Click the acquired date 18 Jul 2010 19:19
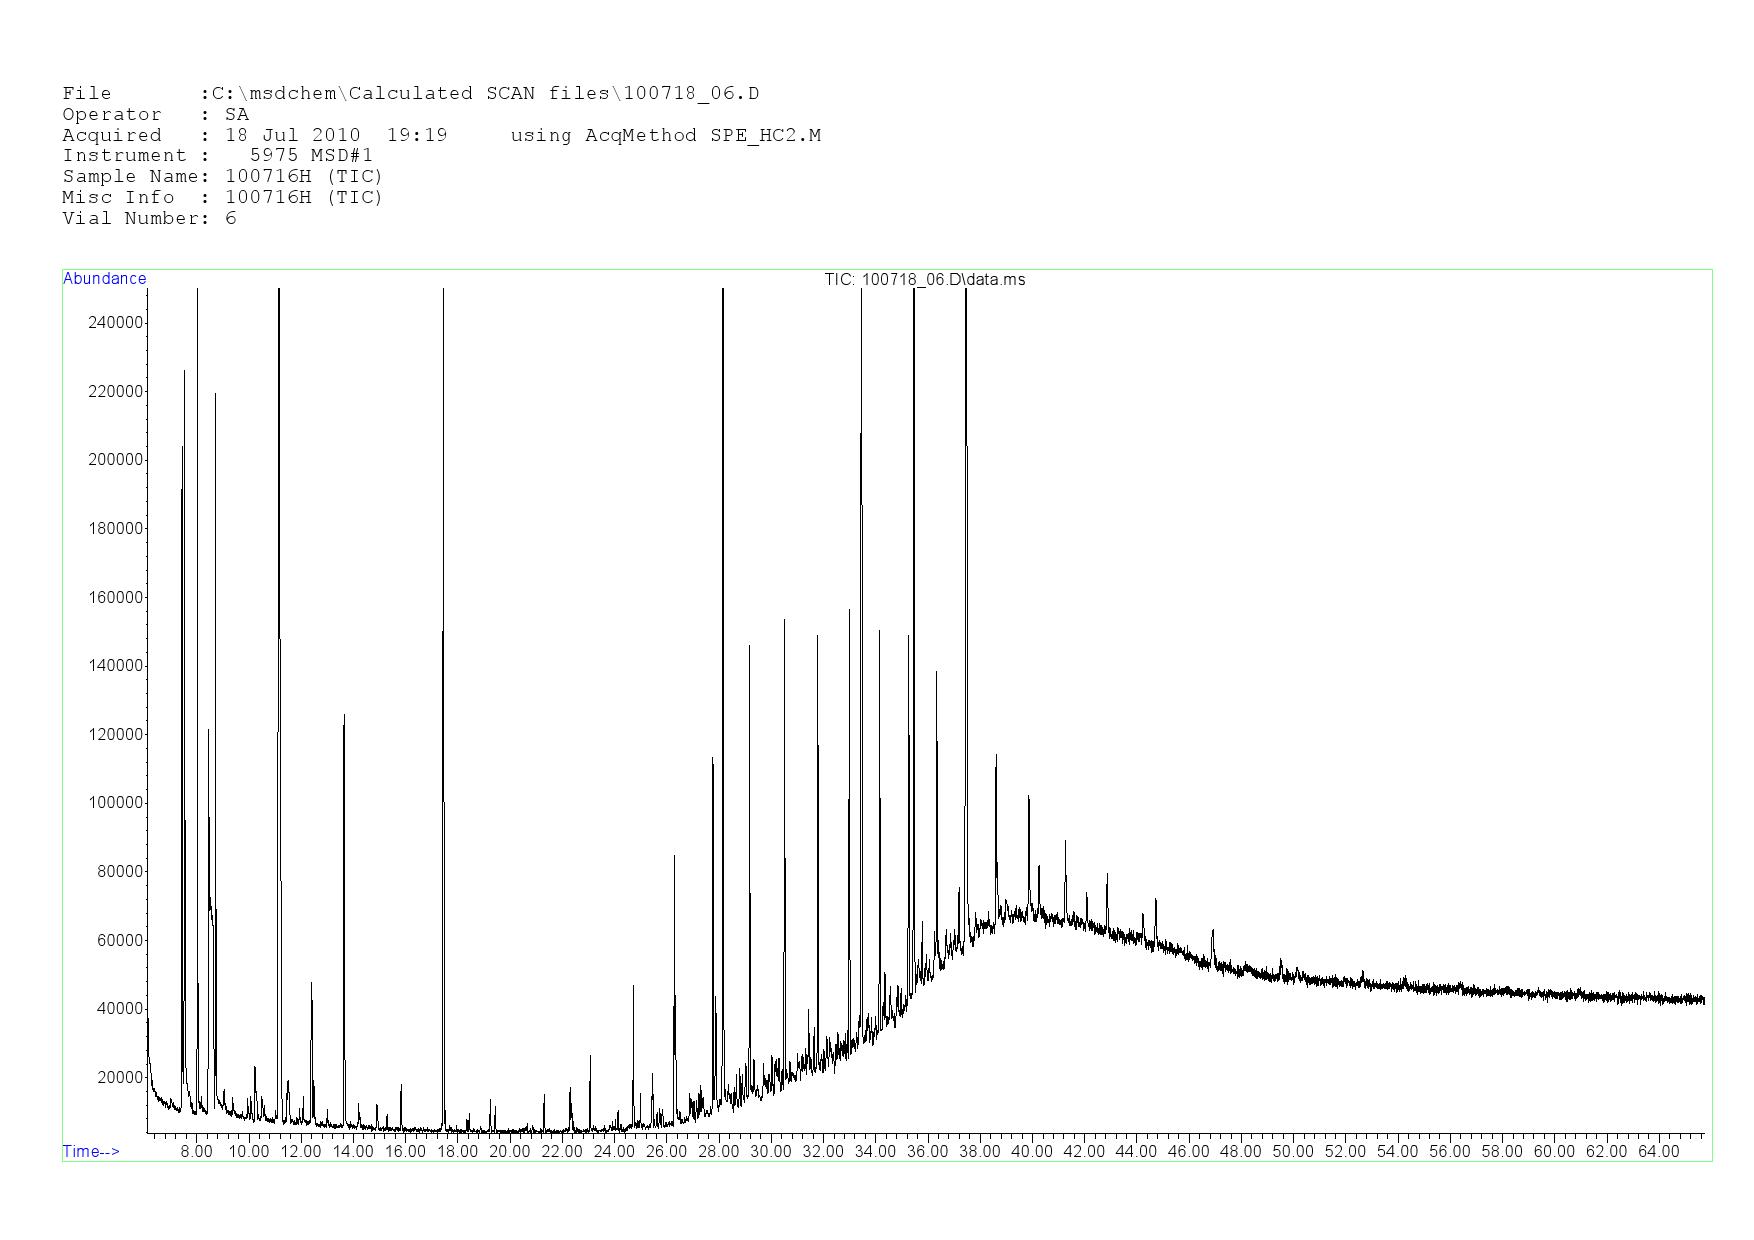This screenshot has width=1754, height=1240. point(336,136)
